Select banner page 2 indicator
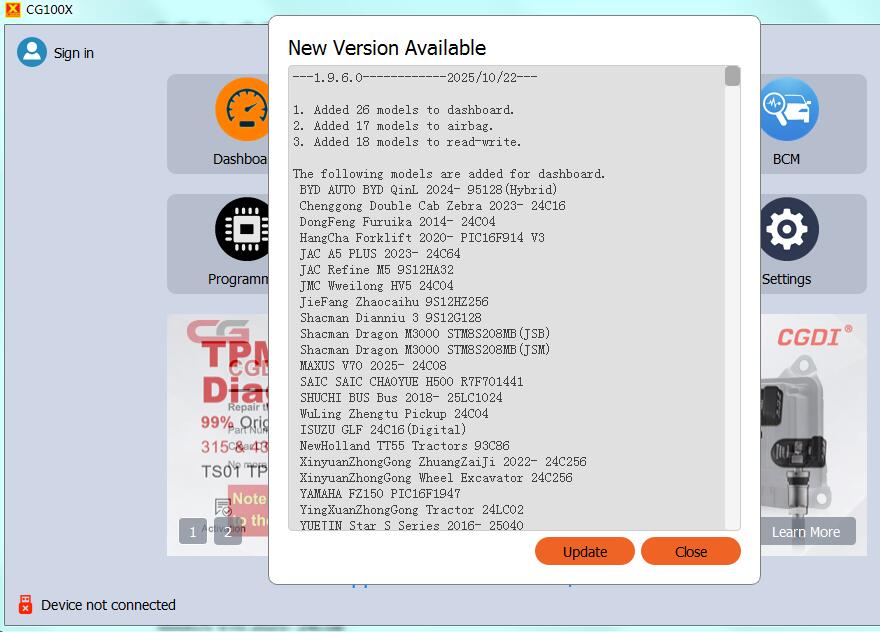Image resolution: width=880 pixels, height=632 pixels. pos(227,532)
